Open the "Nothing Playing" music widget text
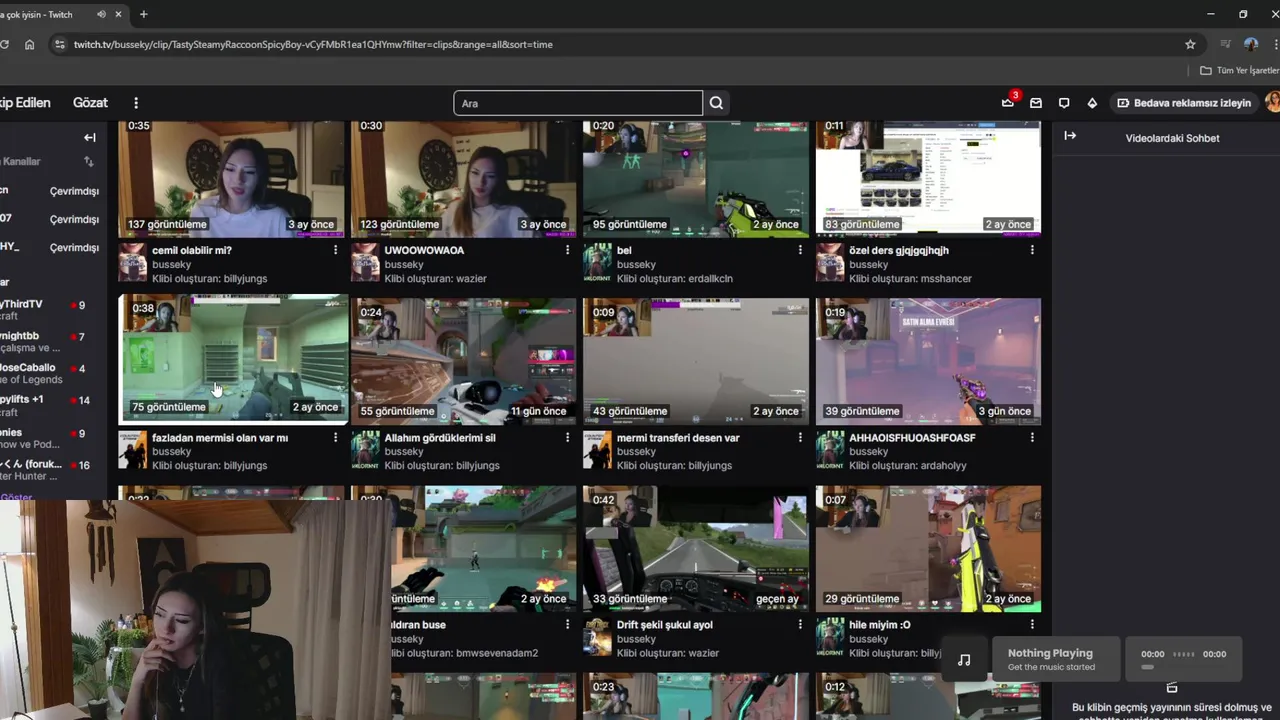Viewport: 1280px width, 720px height. click(x=1050, y=653)
